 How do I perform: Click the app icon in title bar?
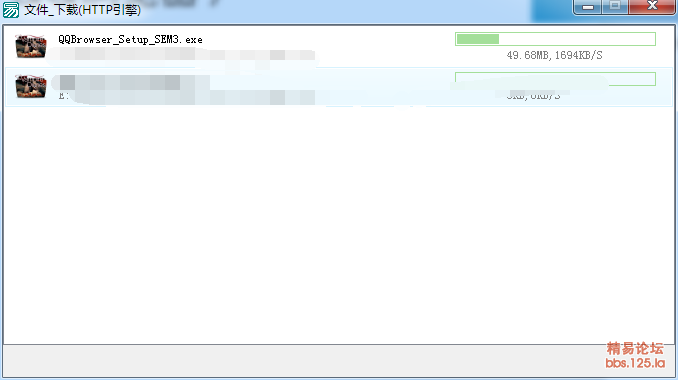[11, 10]
